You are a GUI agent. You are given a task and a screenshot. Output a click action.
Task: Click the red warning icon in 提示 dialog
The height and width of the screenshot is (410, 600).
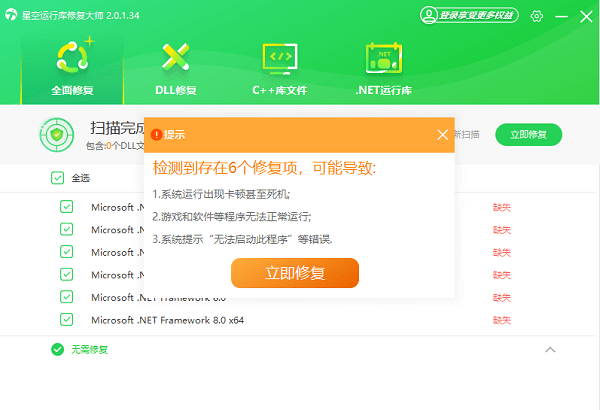pos(156,134)
